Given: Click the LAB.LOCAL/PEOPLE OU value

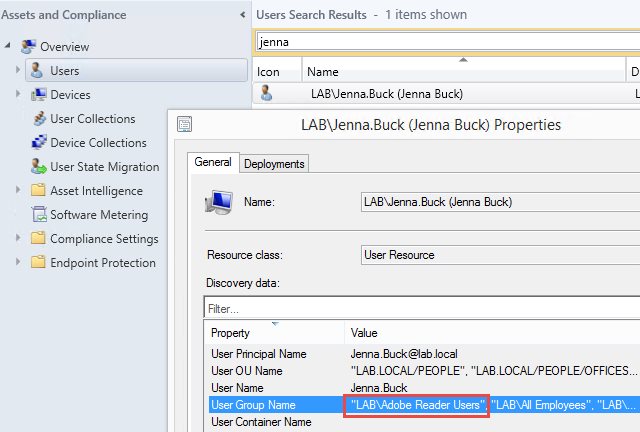Looking at the screenshot, I should click(x=409, y=371).
